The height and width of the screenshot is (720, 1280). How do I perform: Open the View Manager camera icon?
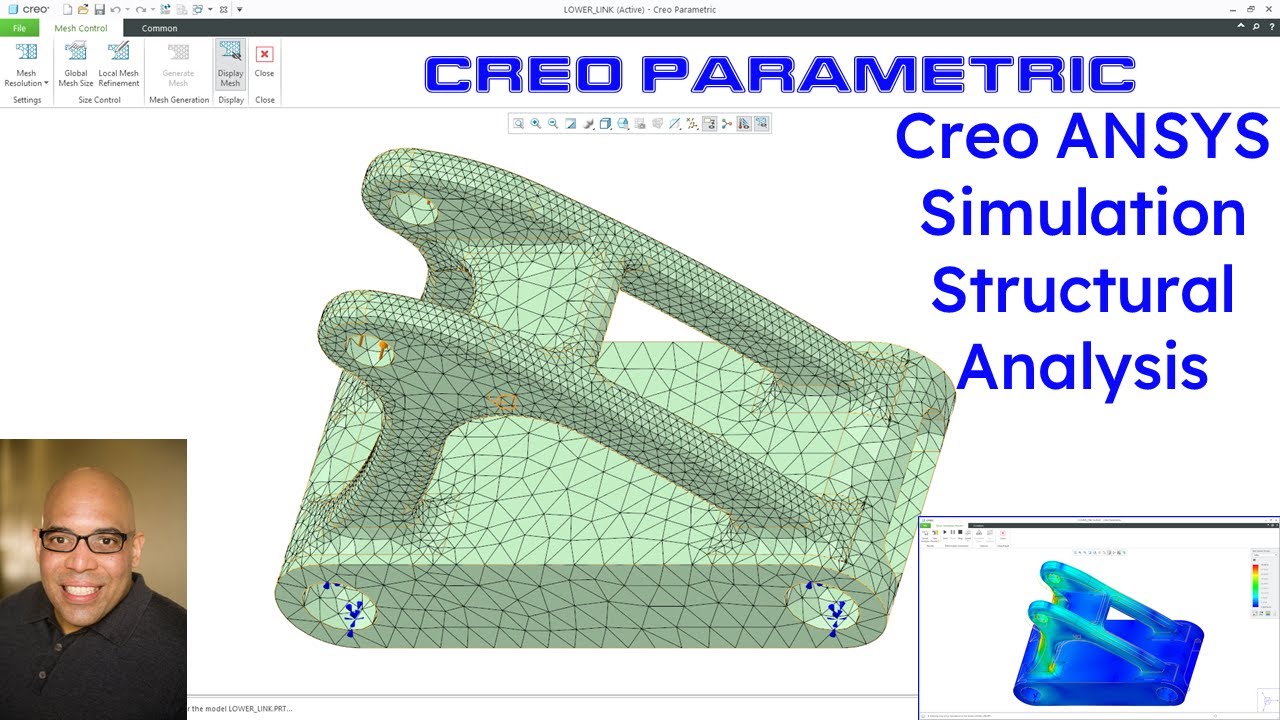tap(640, 124)
